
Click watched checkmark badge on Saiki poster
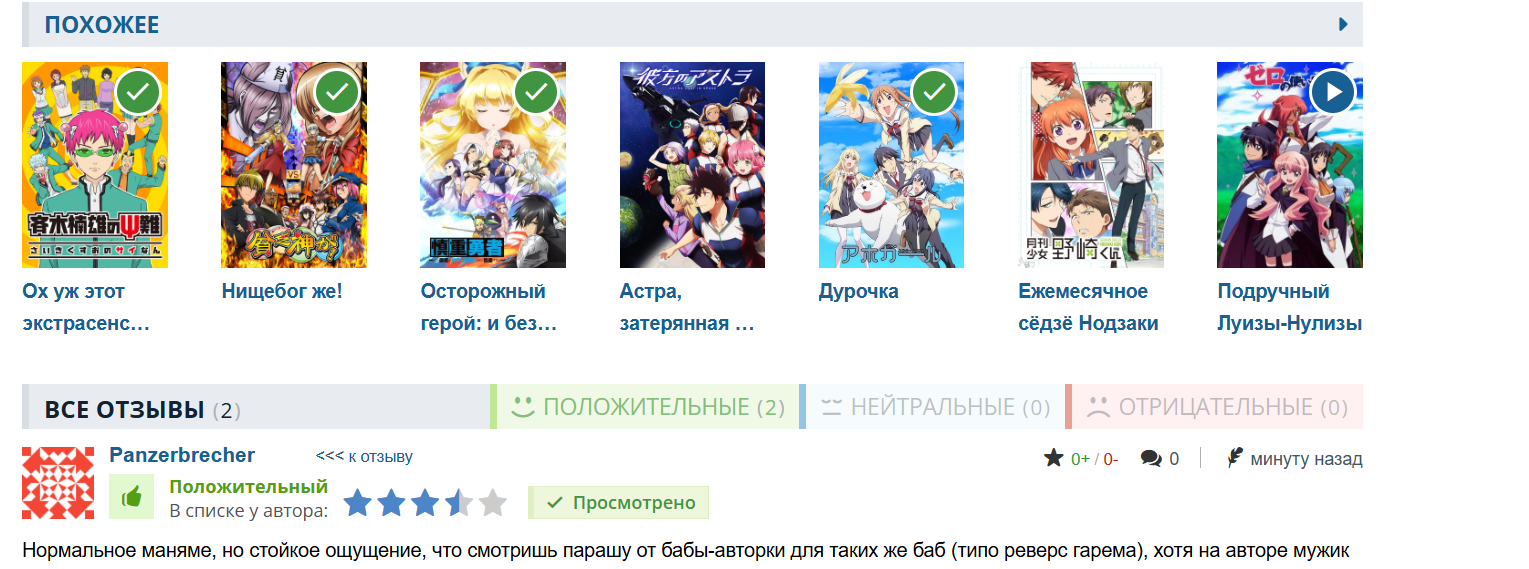pyautogui.click(x=138, y=92)
